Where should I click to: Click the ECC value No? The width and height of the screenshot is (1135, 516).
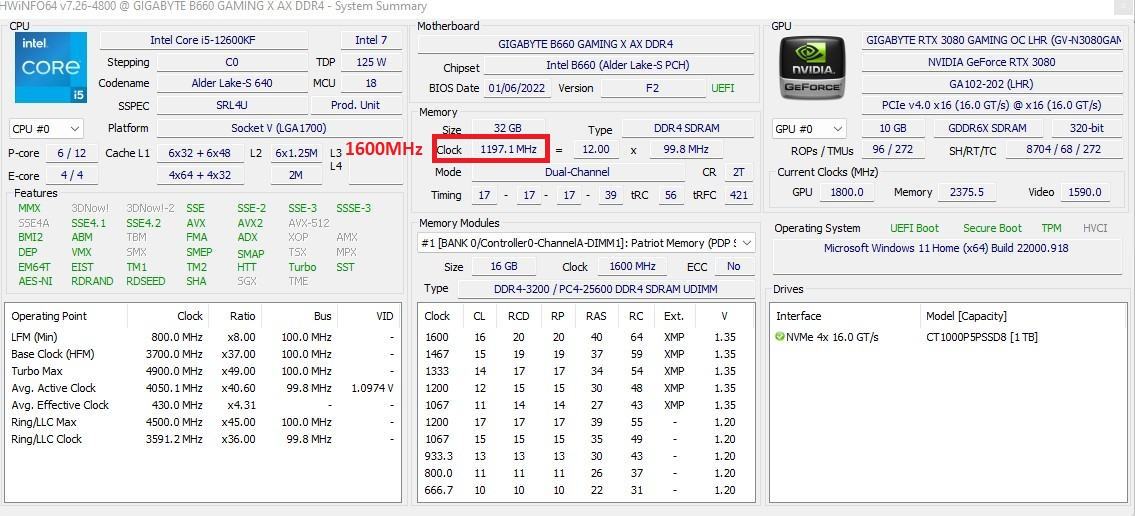[733, 266]
